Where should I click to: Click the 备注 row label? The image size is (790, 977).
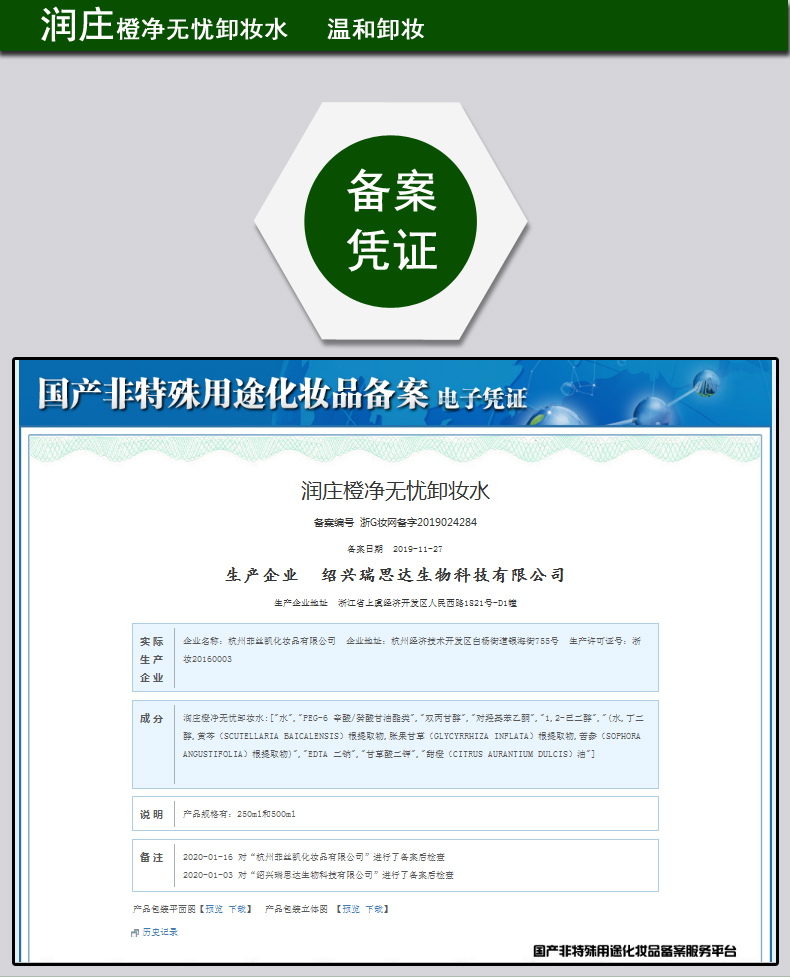(x=151, y=857)
